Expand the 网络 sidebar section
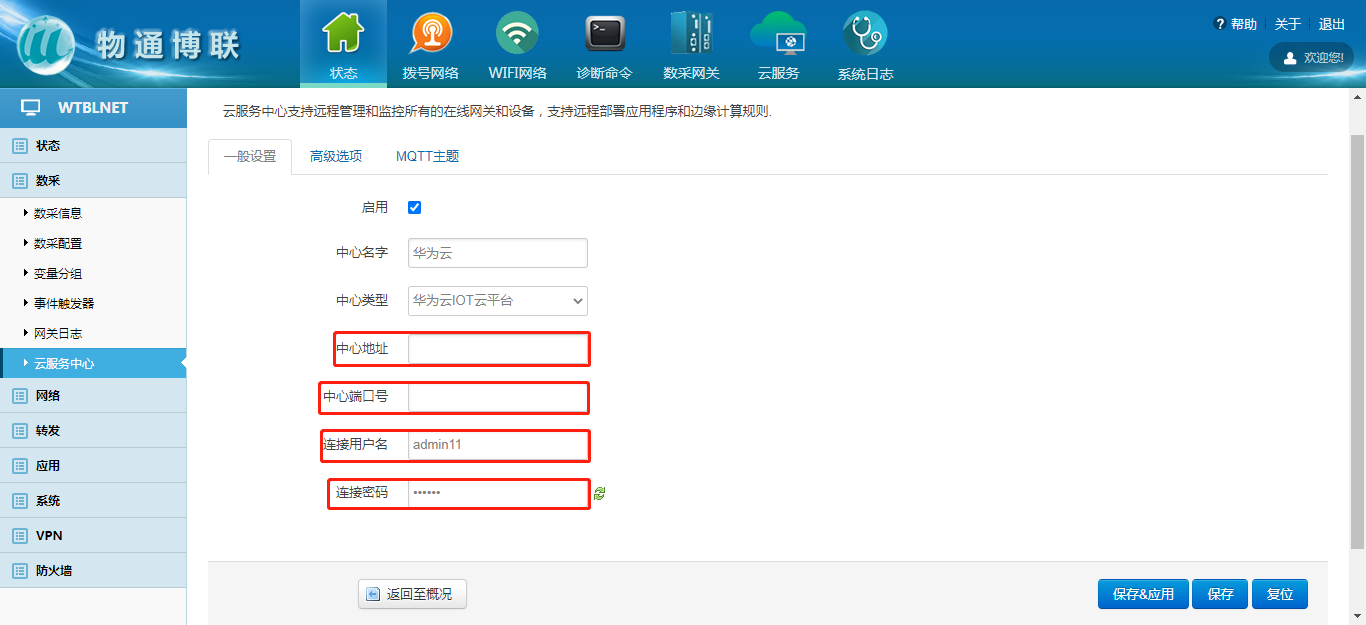 [48, 396]
